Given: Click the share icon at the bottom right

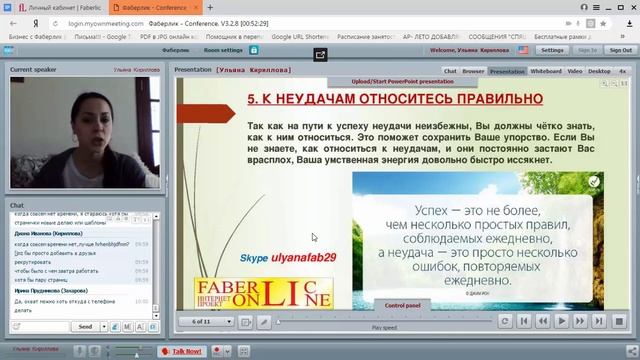Looking at the screenshot, I should click(632, 351).
